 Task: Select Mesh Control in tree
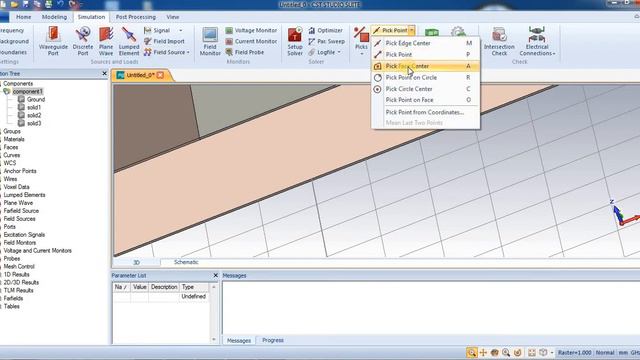[x=19, y=266]
